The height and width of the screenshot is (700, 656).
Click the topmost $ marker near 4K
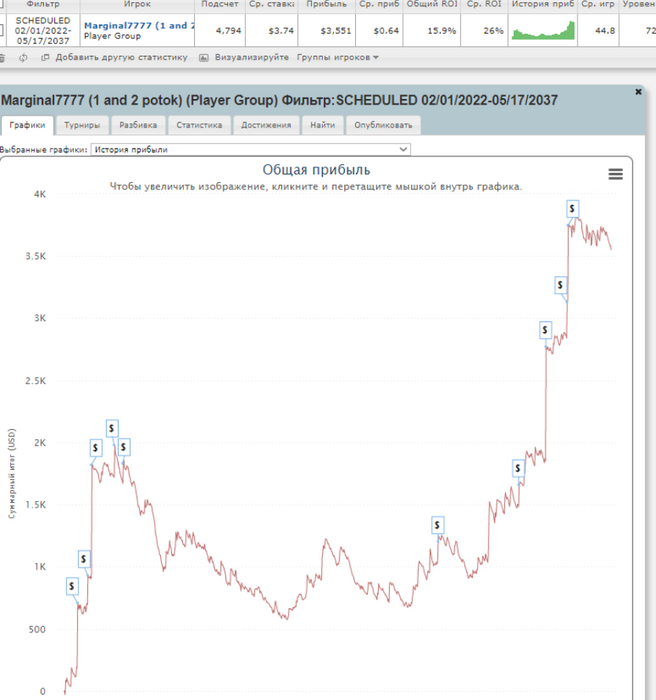pos(572,208)
